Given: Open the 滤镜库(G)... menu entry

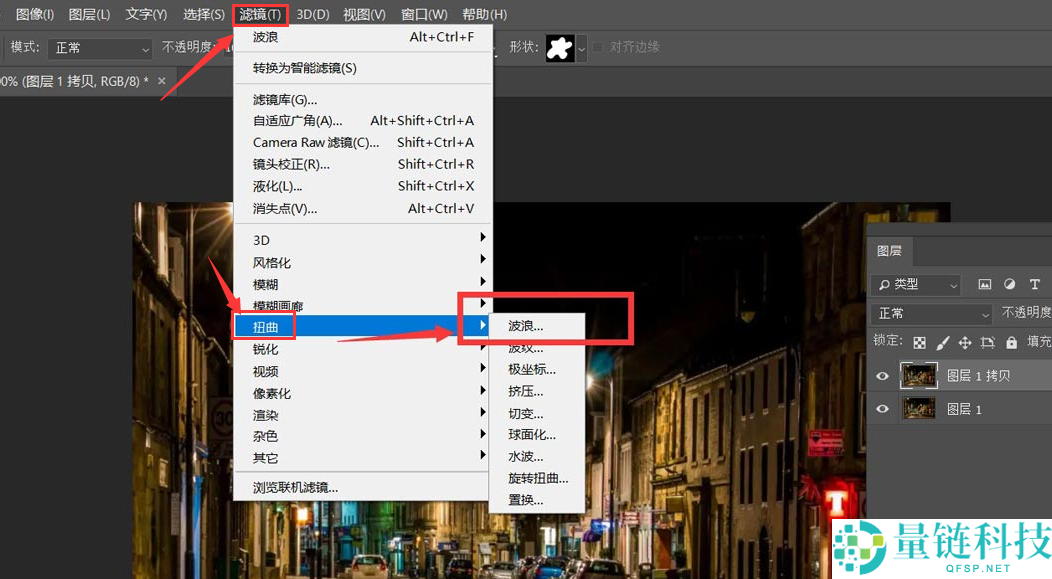Looking at the screenshot, I should [x=285, y=99].
